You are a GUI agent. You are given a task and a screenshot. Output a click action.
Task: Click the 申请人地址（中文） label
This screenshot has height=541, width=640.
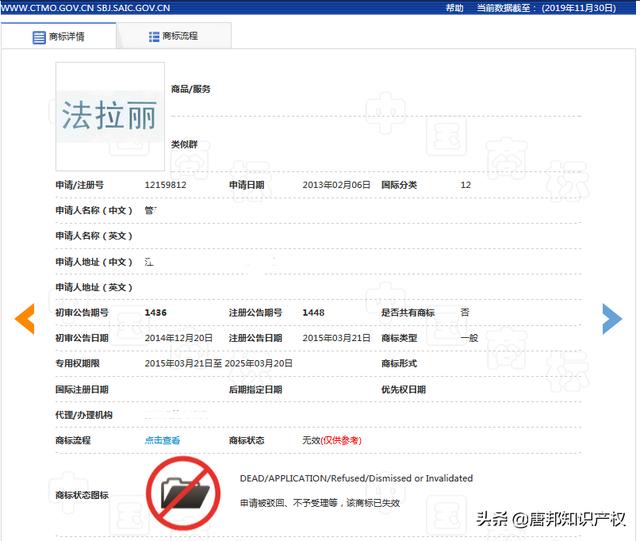pos(94,262)
